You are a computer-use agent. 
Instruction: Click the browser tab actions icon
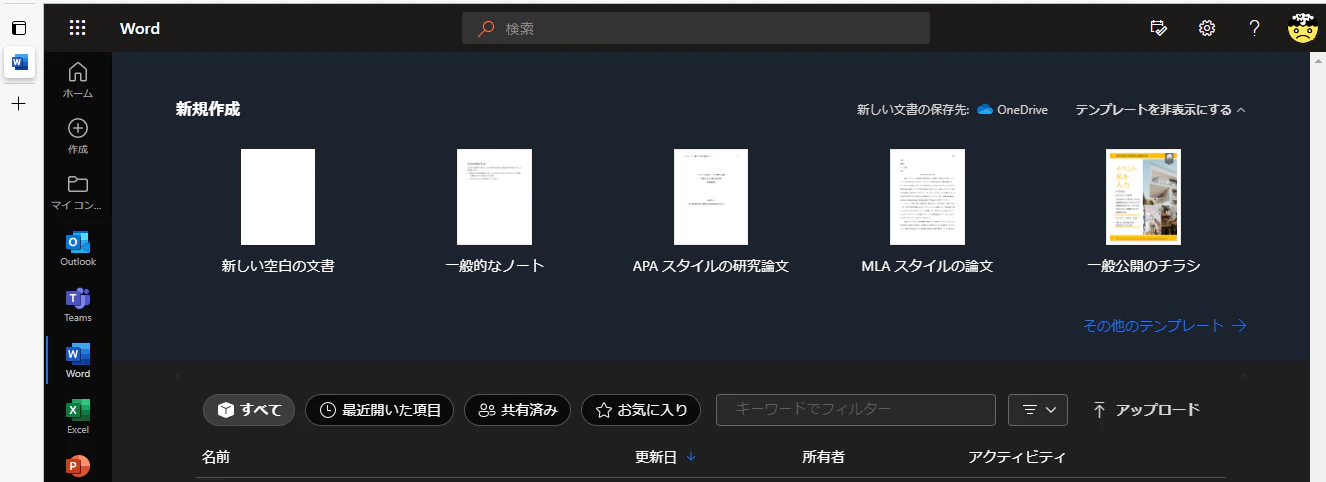(19, 28)
